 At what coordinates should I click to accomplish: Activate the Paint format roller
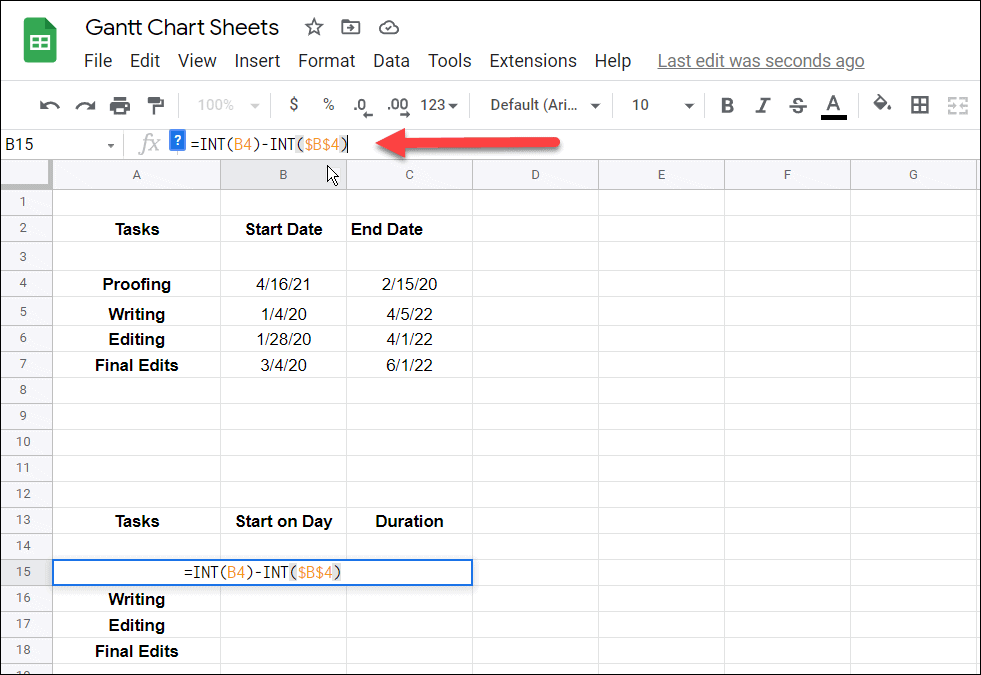[x=155, y=105]
